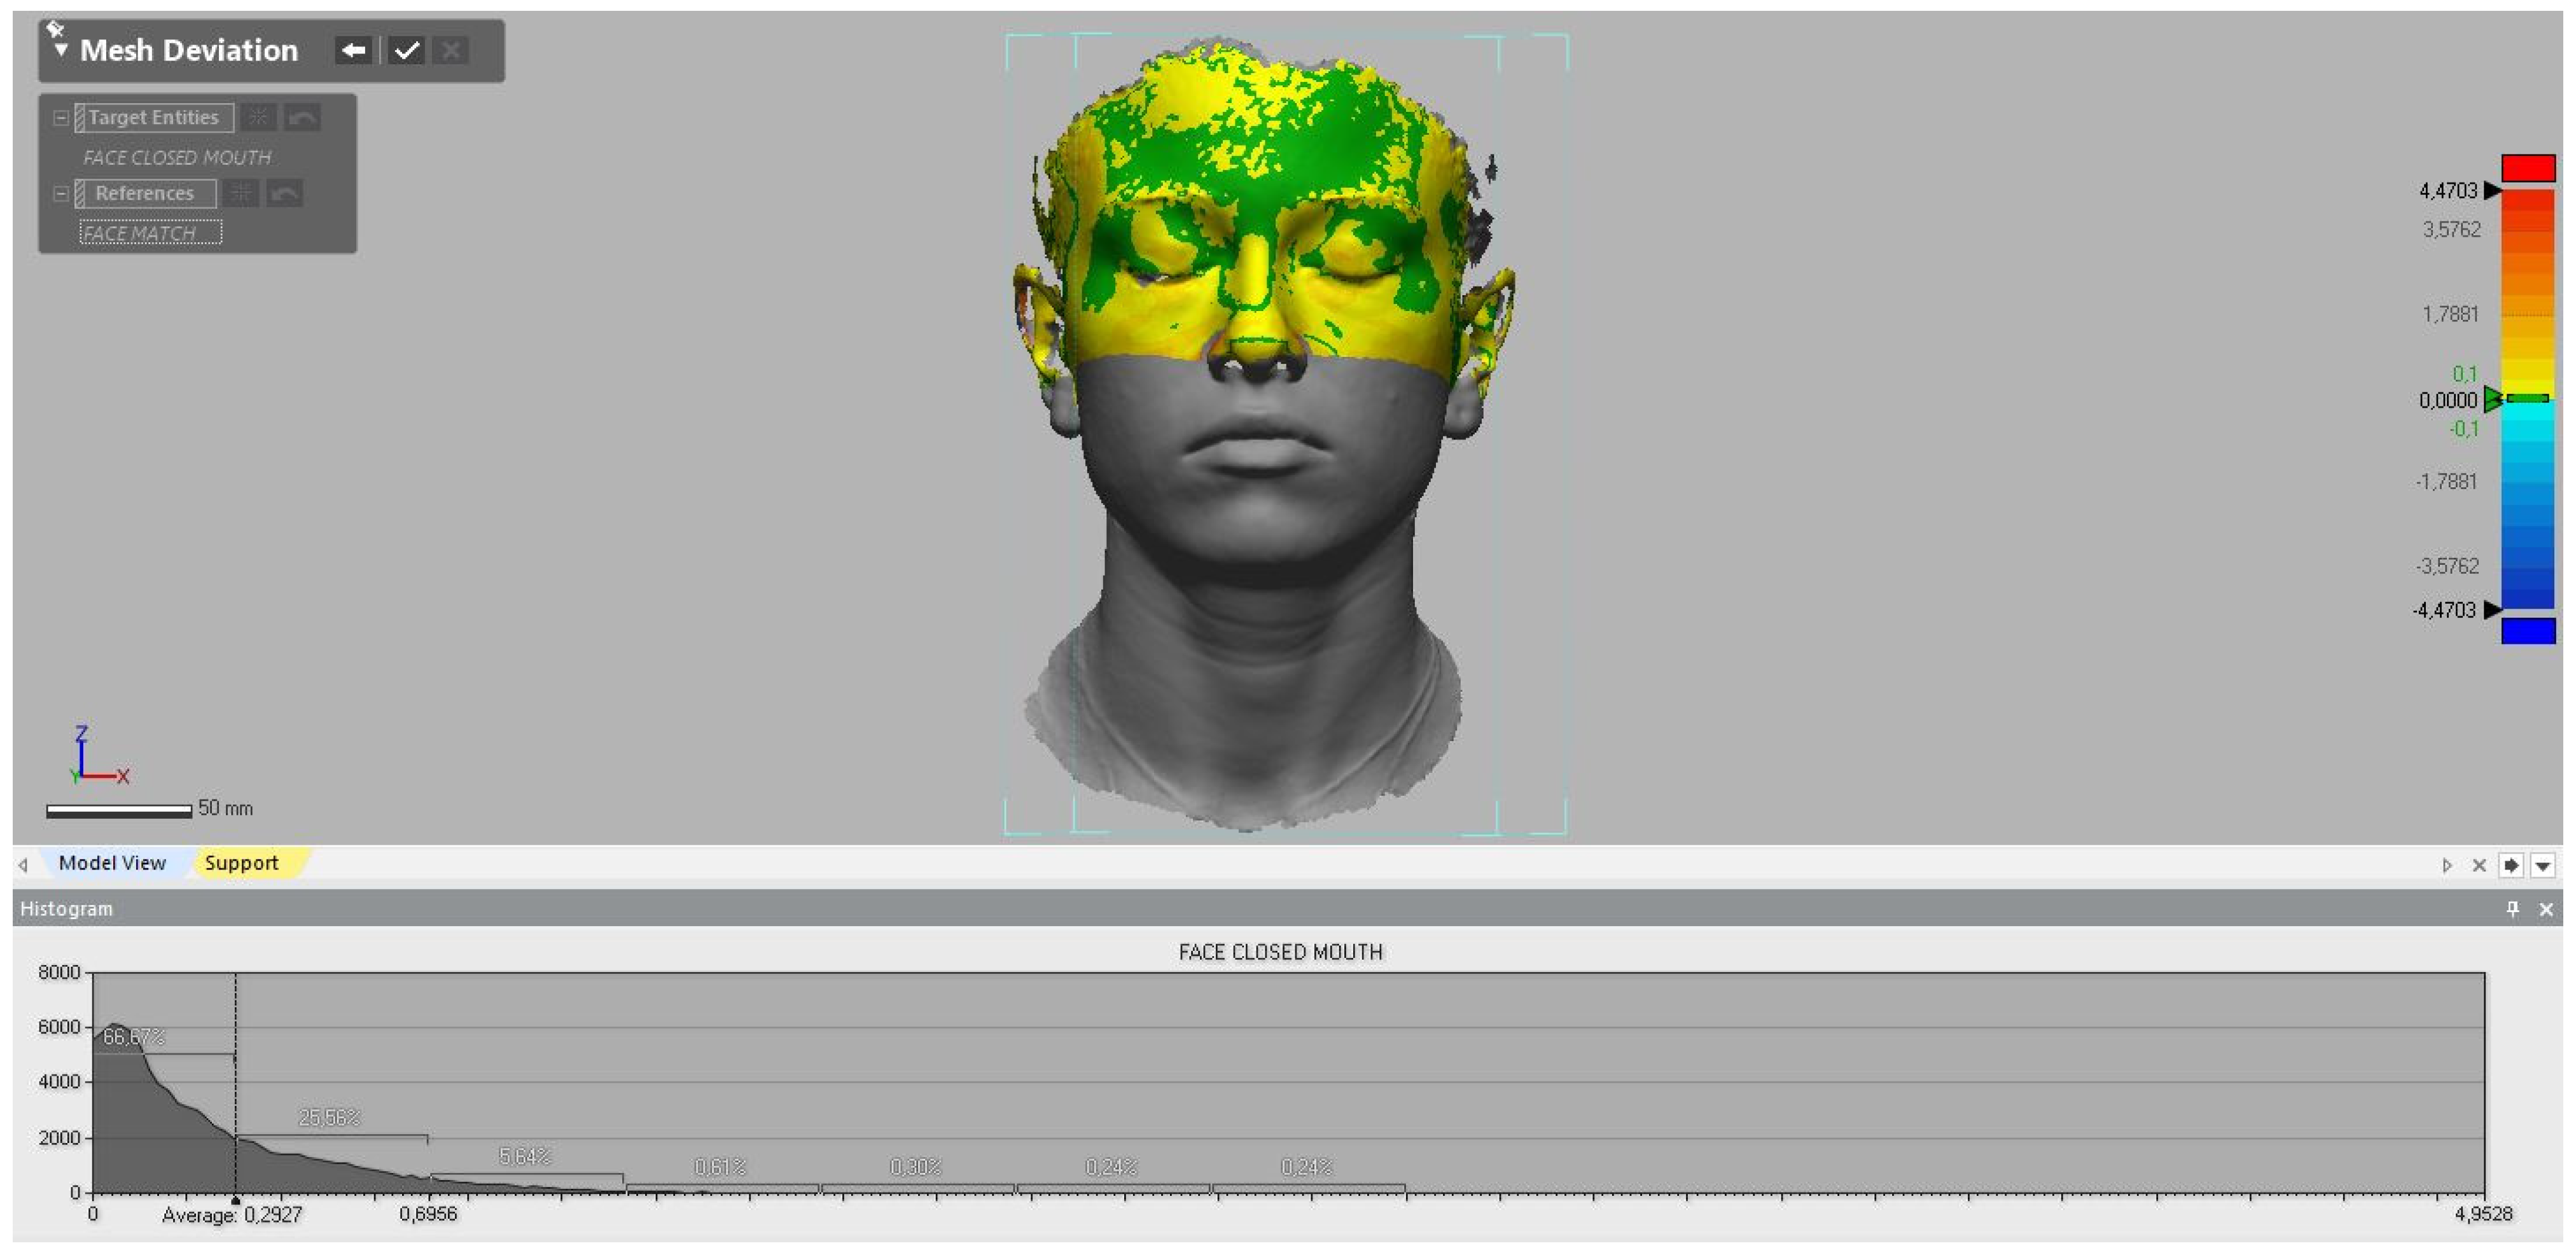Image resolution: width=2576 pixels, height=1255 pixels.
Task: Collapse the Mesh Deviation panel triangle
Action: pos(61,50)
